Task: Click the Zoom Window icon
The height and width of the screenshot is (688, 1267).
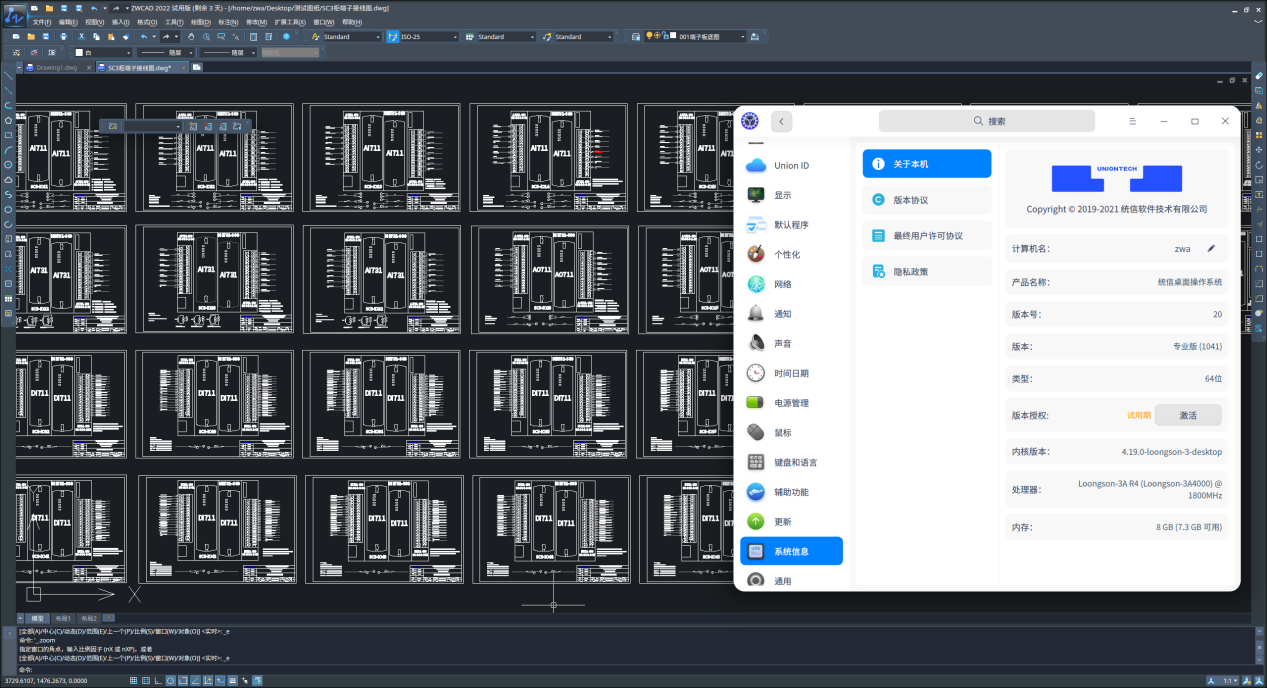Action: tap(221, 37)
